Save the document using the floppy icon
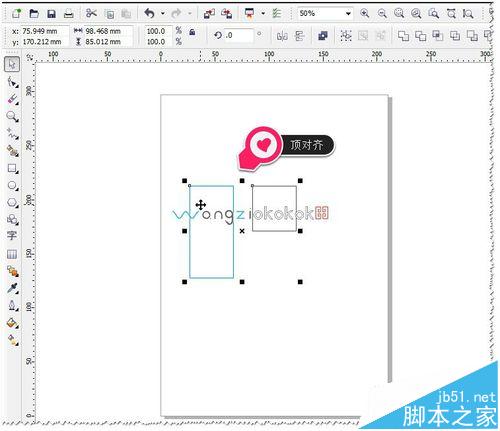The height and width of the screenshot is (431, 500). pos(51,14)
